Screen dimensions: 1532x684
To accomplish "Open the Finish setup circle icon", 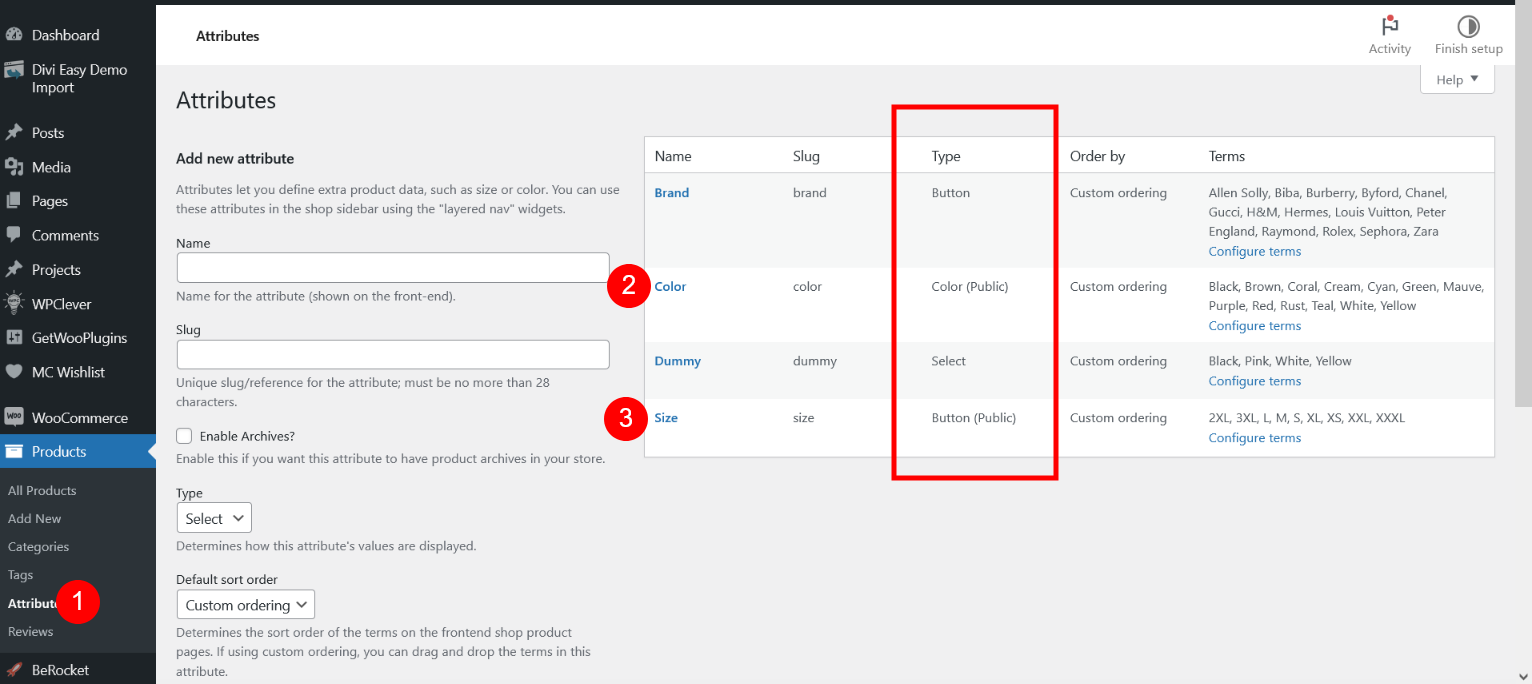I will 1468,26.
